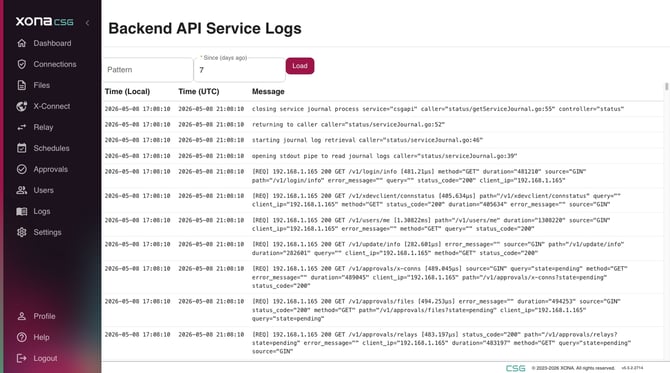Viewport: 670px width, 373px height.
Task: Open the Dashboard menu item
Action: pyautogui.click(x=52, y=43)
